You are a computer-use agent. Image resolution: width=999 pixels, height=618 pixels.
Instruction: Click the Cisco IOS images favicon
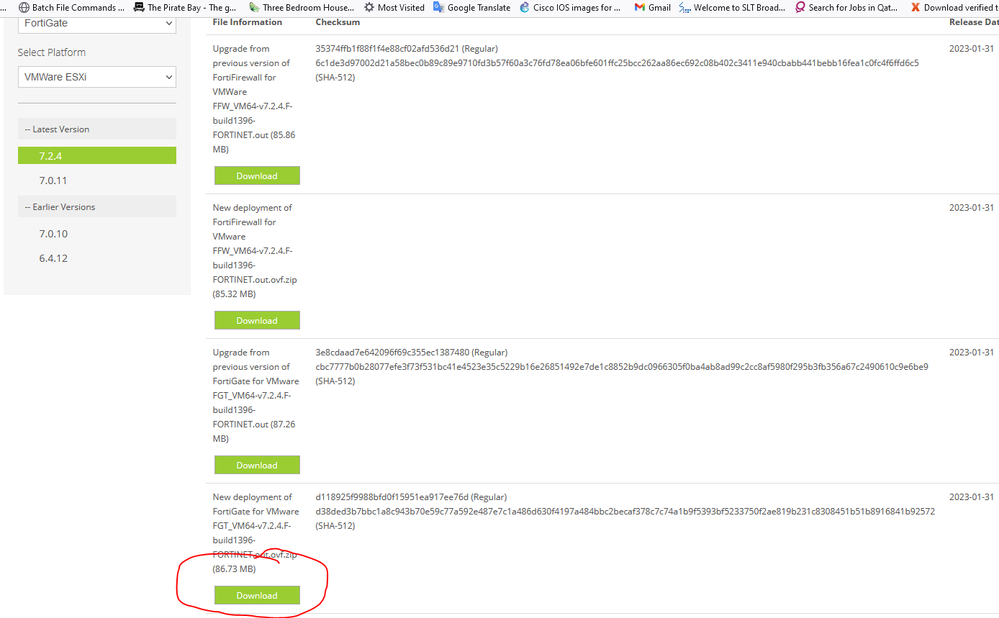(524, 8)
